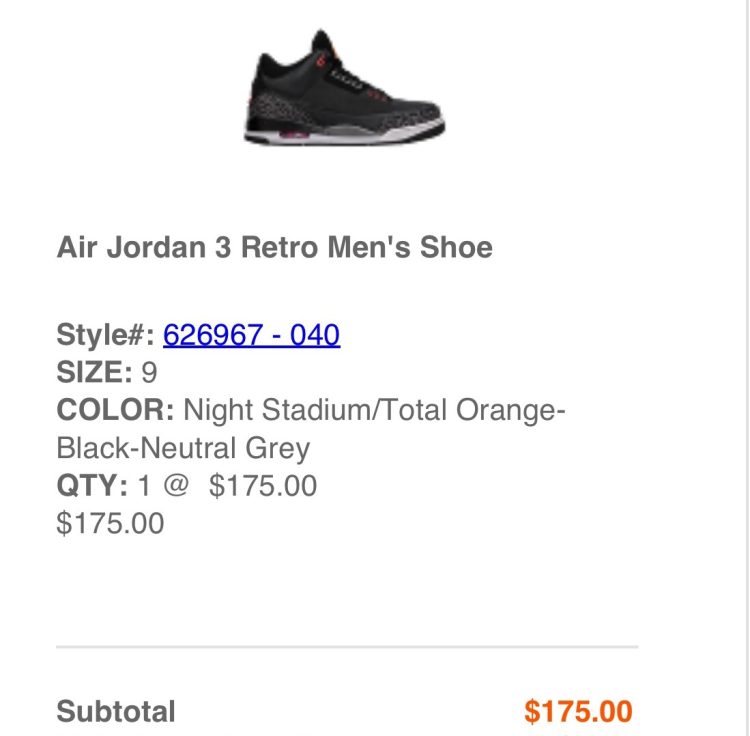750x736 pixels.
Task: Click the horizontal divider above Subtotal
Action: click(346, 647)
